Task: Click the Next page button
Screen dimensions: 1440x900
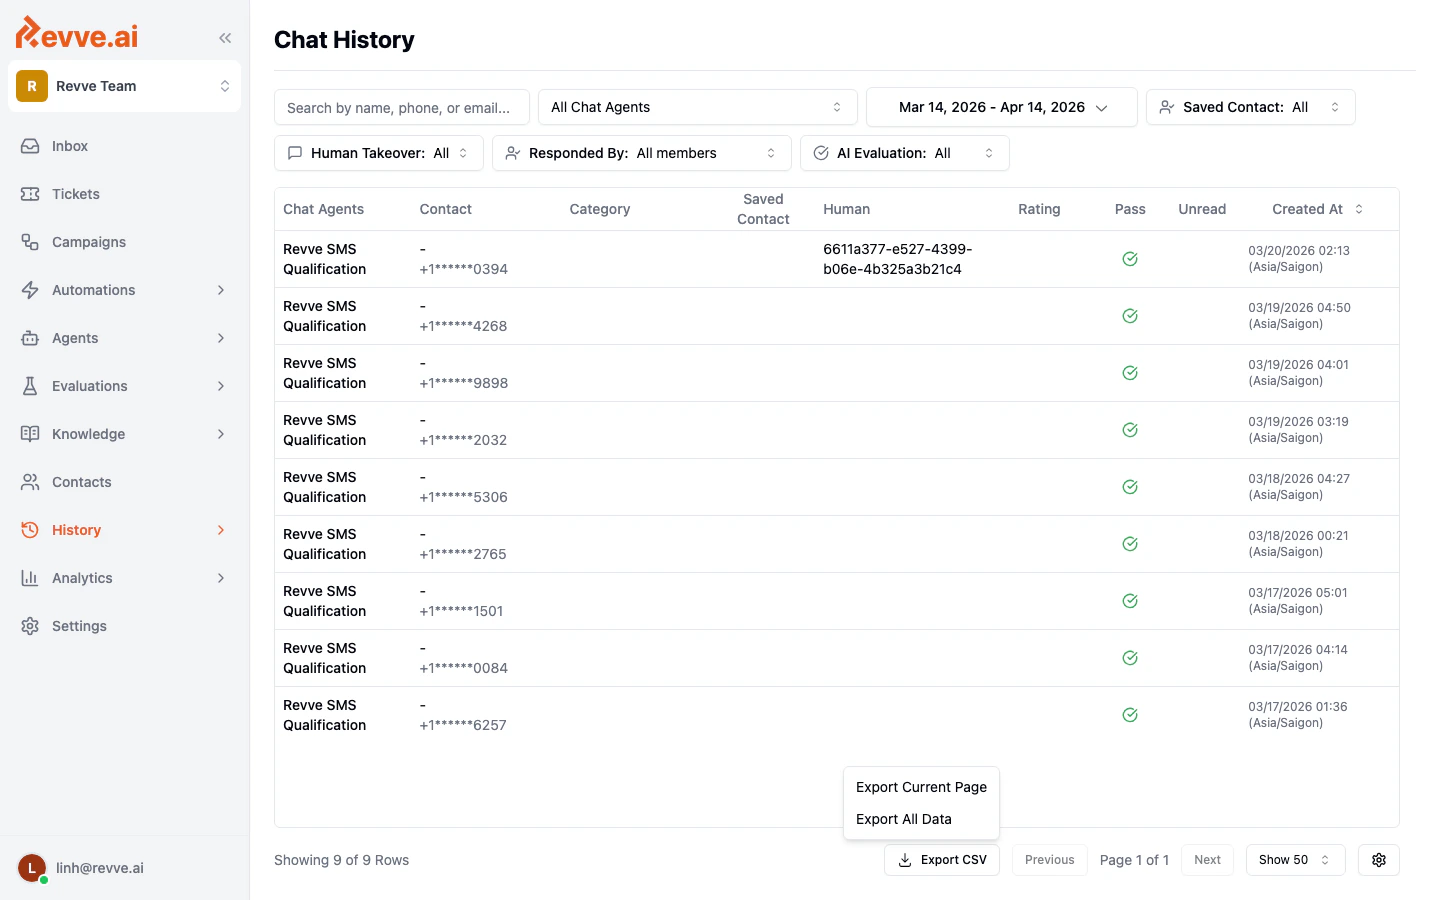Action: [x=1207, y=860]
